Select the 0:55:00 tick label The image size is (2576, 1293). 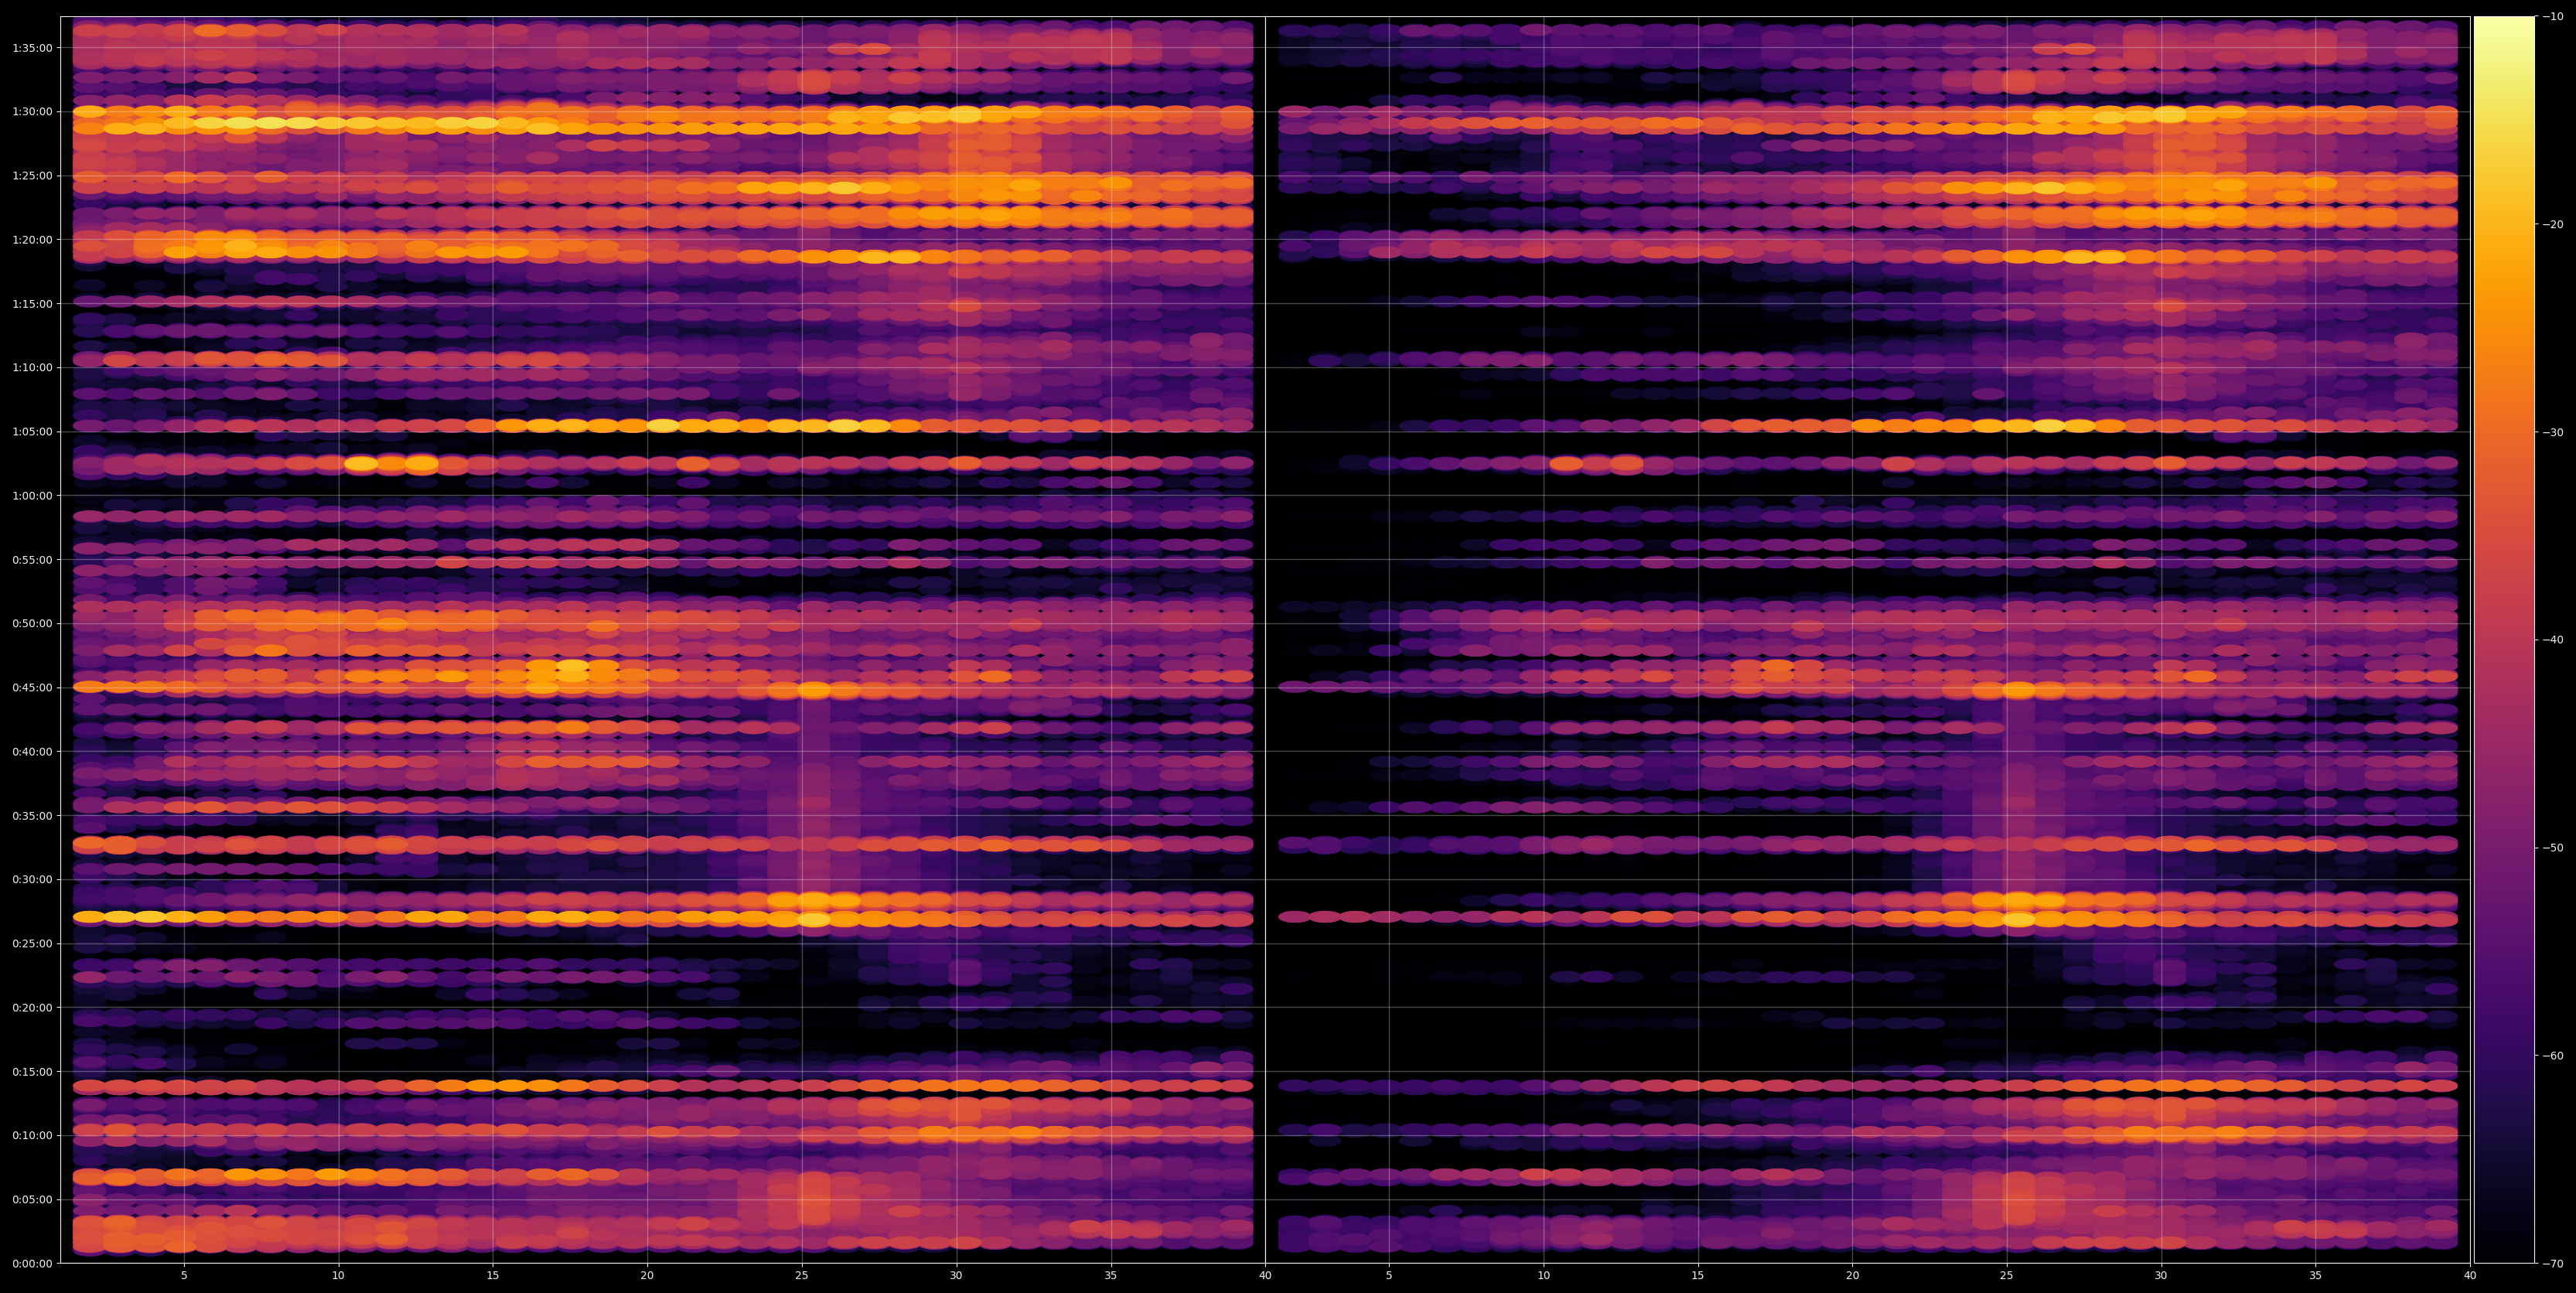(32, 560)
